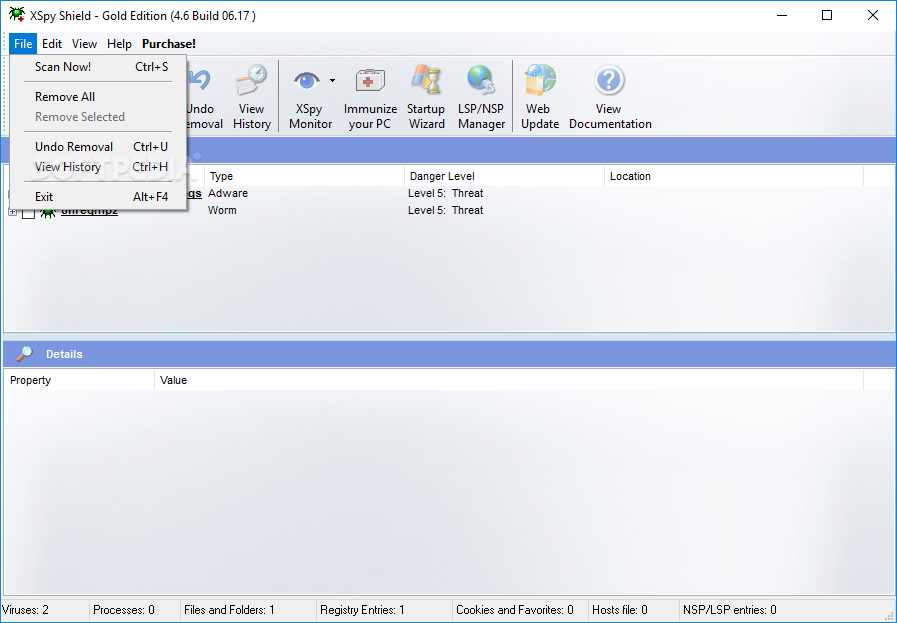The image size is (897, 623).
Task: Click the Purchase! menu item
Action: point(169,43)
